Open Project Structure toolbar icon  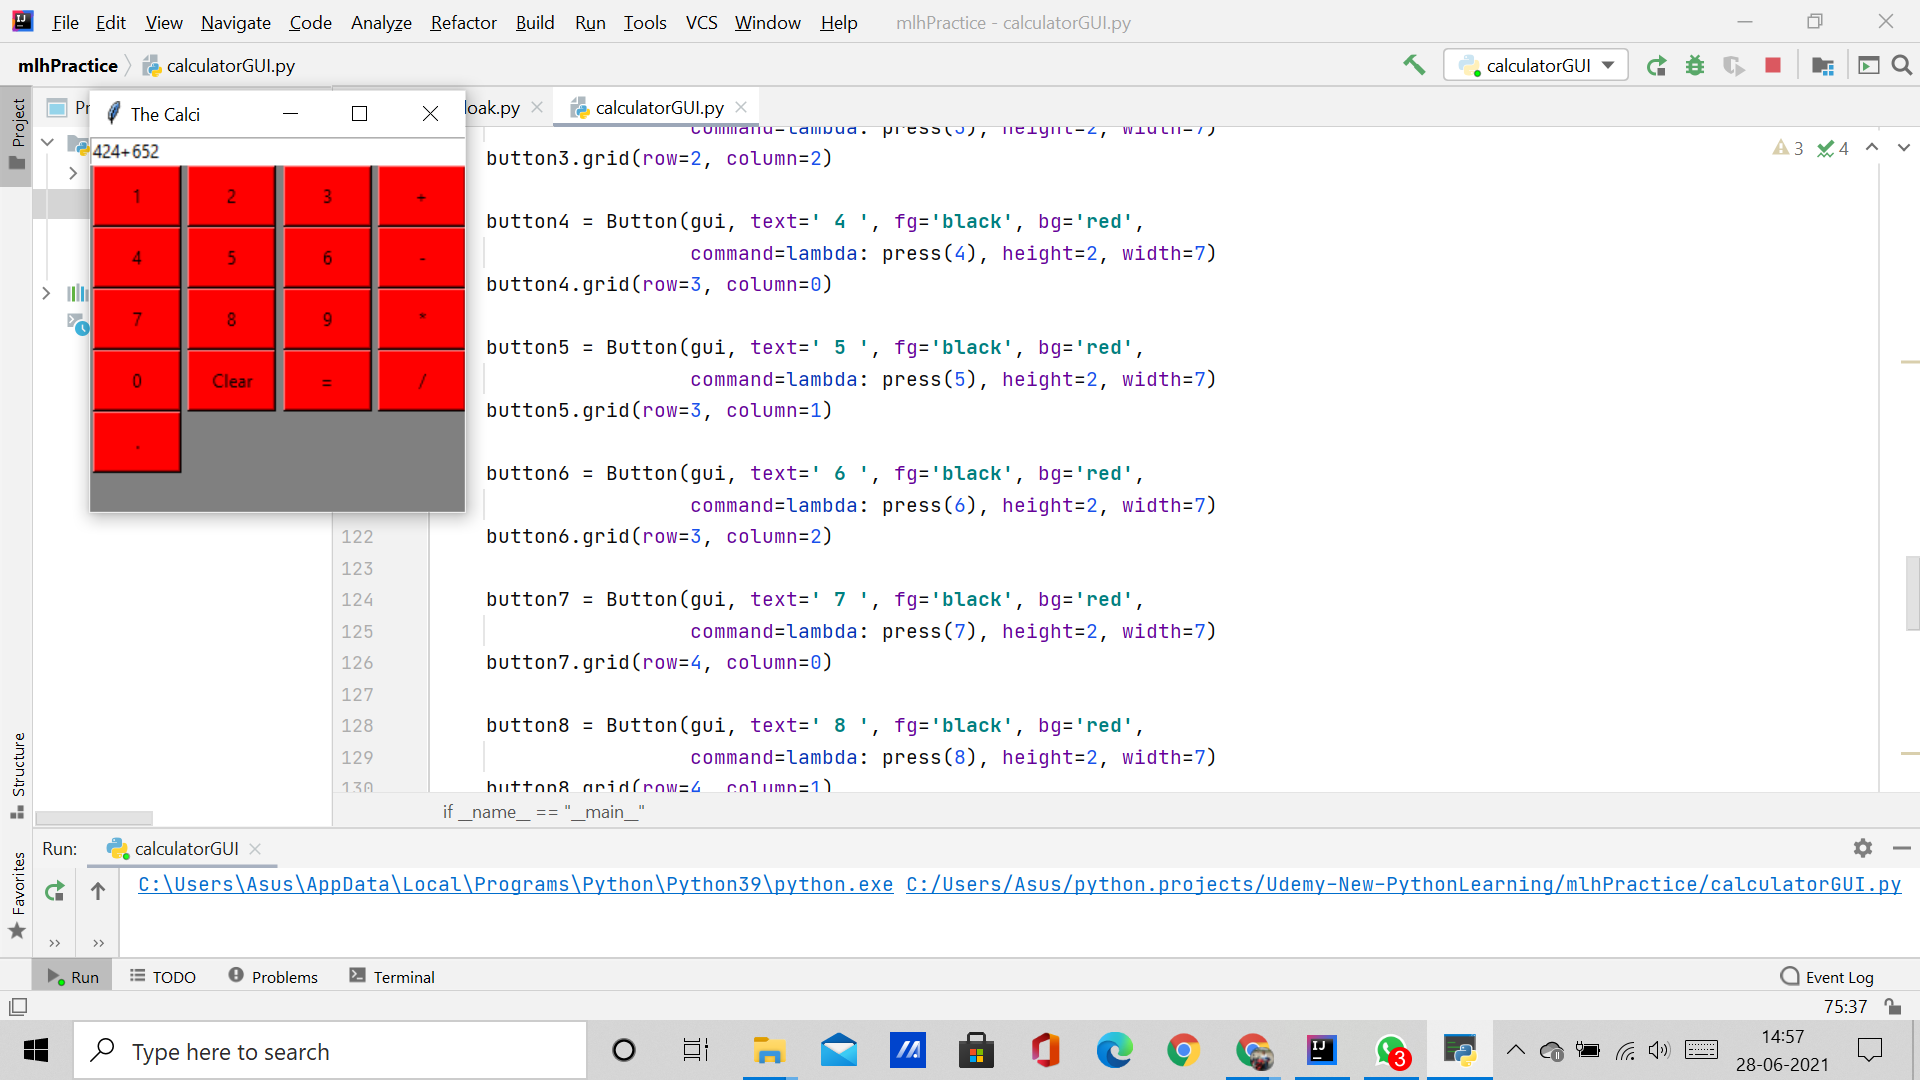[1822, 66]
